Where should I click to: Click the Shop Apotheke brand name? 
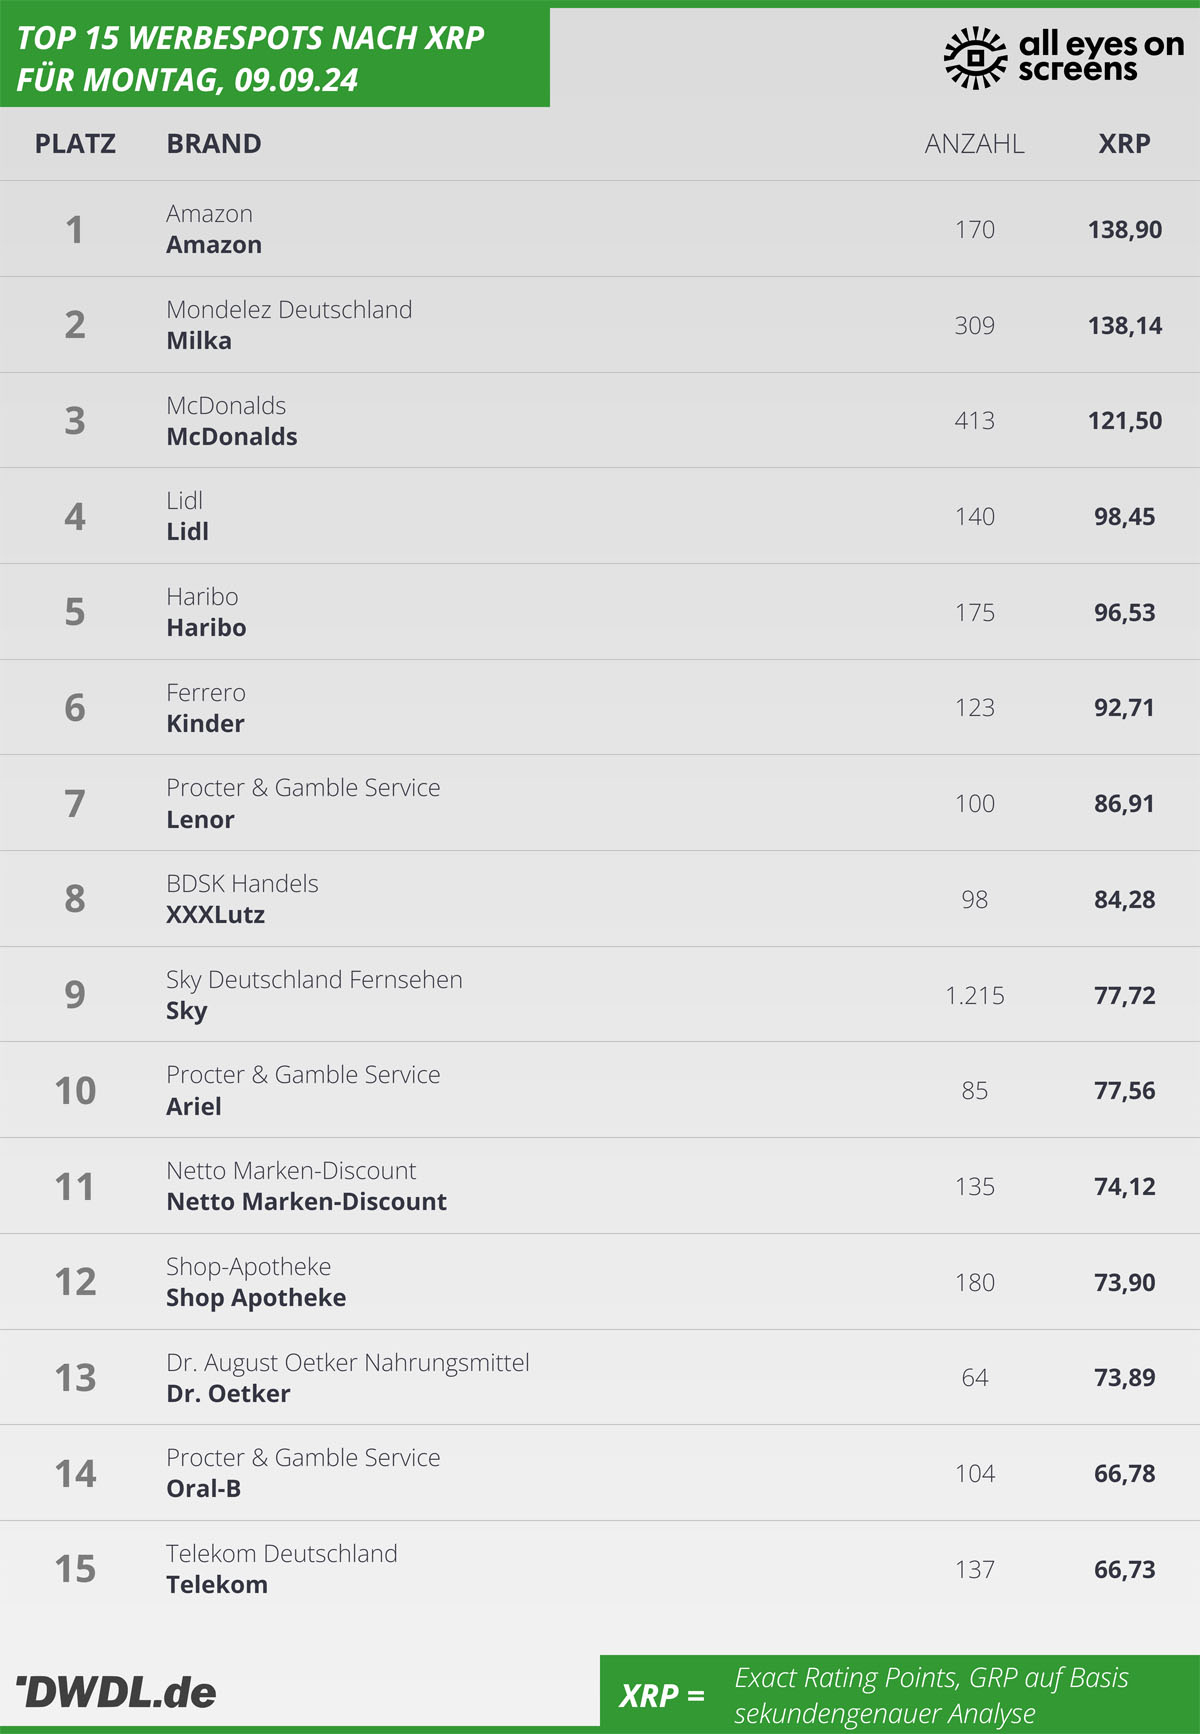tap(256, 1298)
